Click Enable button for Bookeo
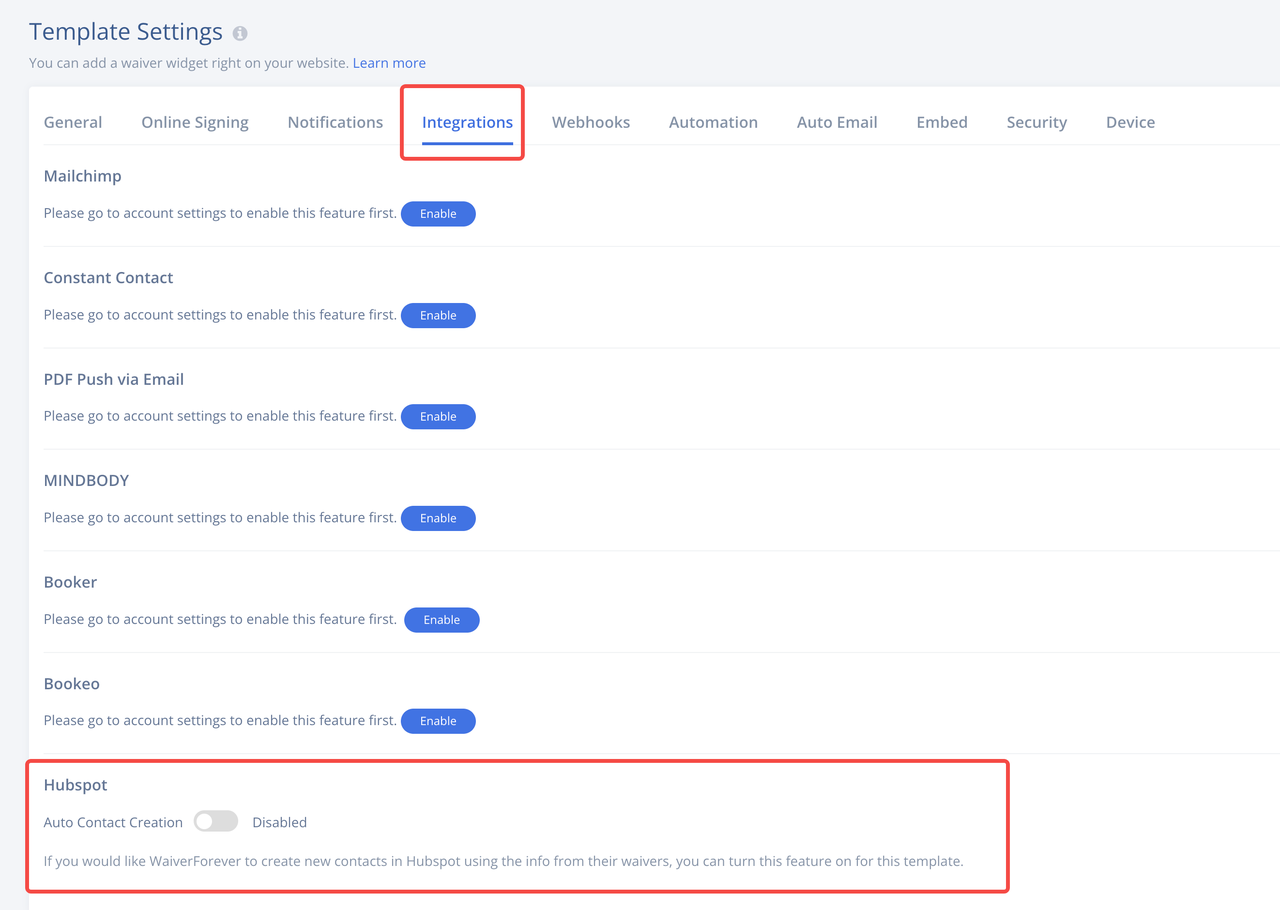 tap(438, 721)
